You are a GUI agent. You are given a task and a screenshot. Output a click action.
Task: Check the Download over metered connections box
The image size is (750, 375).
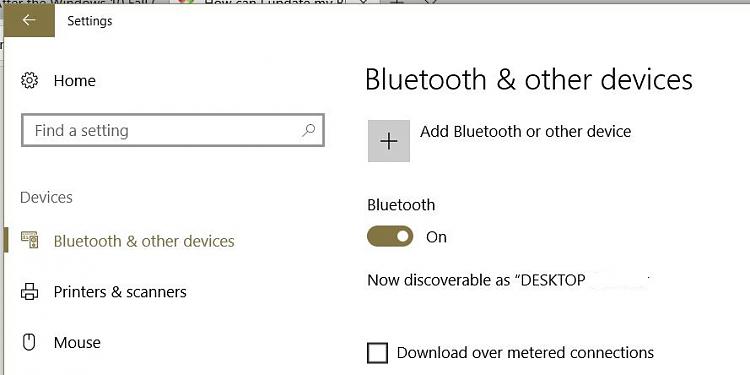click(x=377, y=353)
